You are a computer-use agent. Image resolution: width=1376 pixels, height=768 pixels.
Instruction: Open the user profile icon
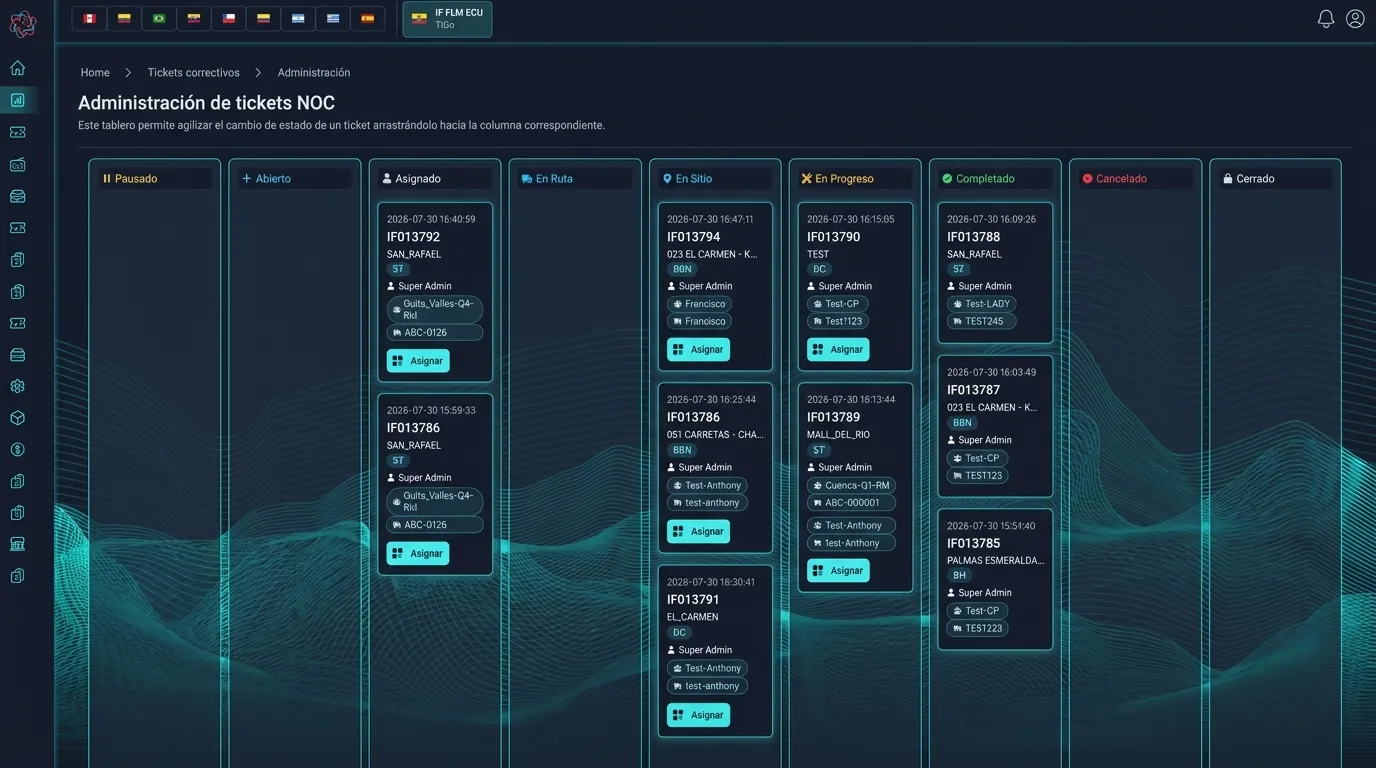(1355, 19)
